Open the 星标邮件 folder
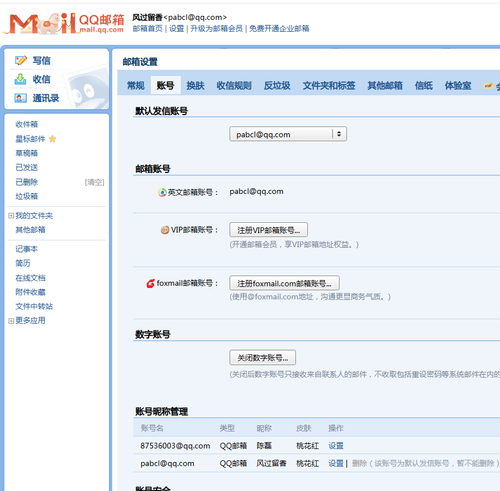The height and width of the screenshot is (491, 500). [30, 139]
